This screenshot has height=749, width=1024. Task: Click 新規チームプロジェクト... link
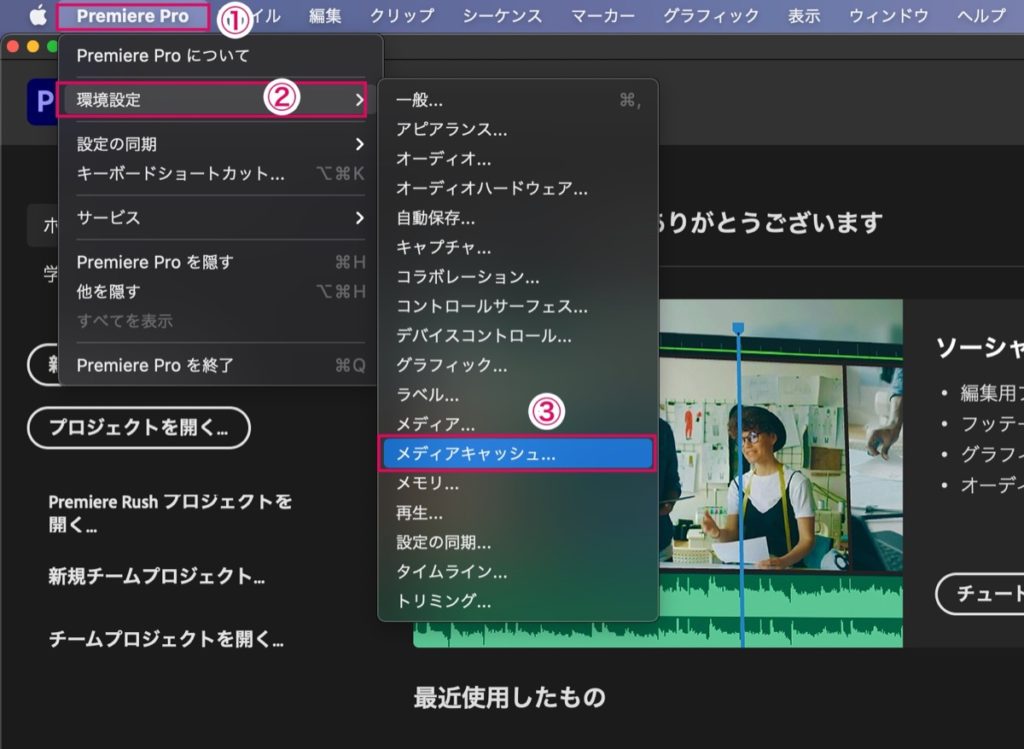coord(157,576)
